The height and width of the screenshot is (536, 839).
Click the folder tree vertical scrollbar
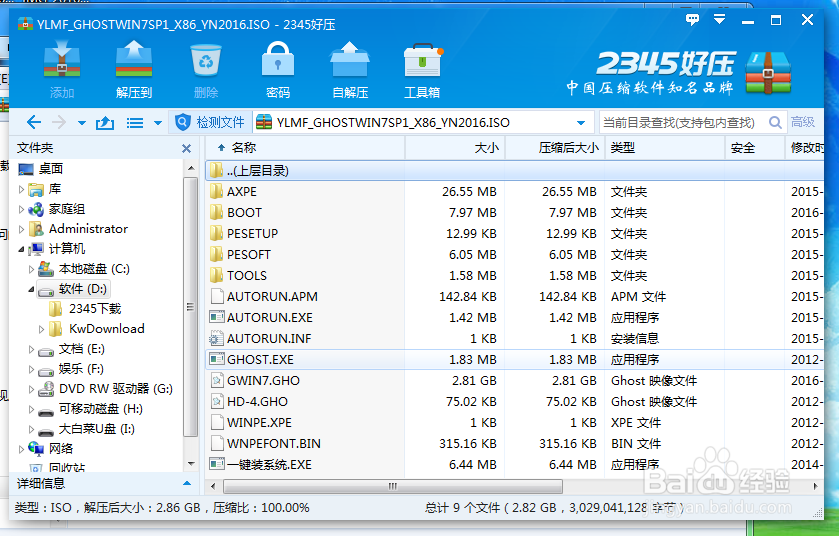point(191,307)
